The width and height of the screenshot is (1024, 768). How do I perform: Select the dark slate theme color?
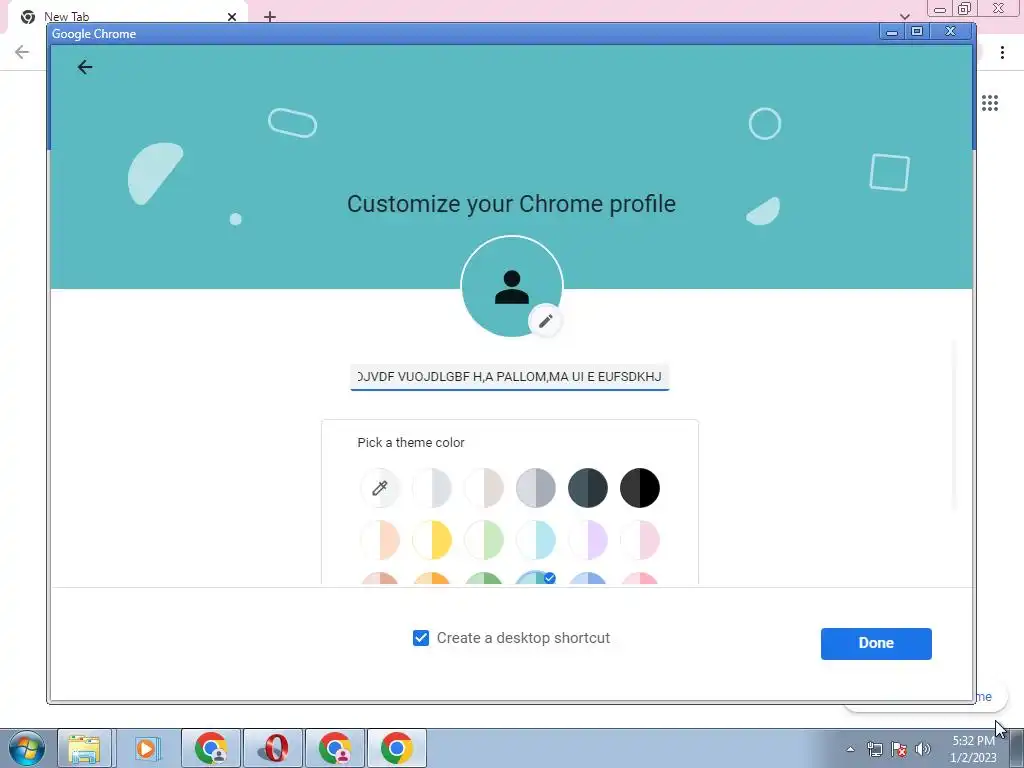588,488
